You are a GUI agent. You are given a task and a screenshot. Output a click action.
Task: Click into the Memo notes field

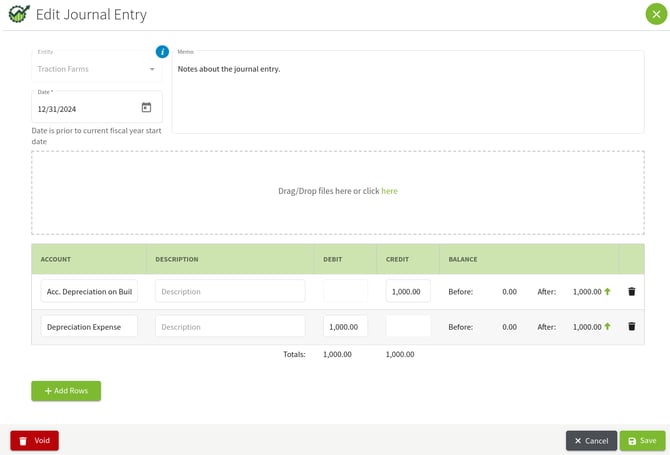pyautogui.click(x=408, y=95)
